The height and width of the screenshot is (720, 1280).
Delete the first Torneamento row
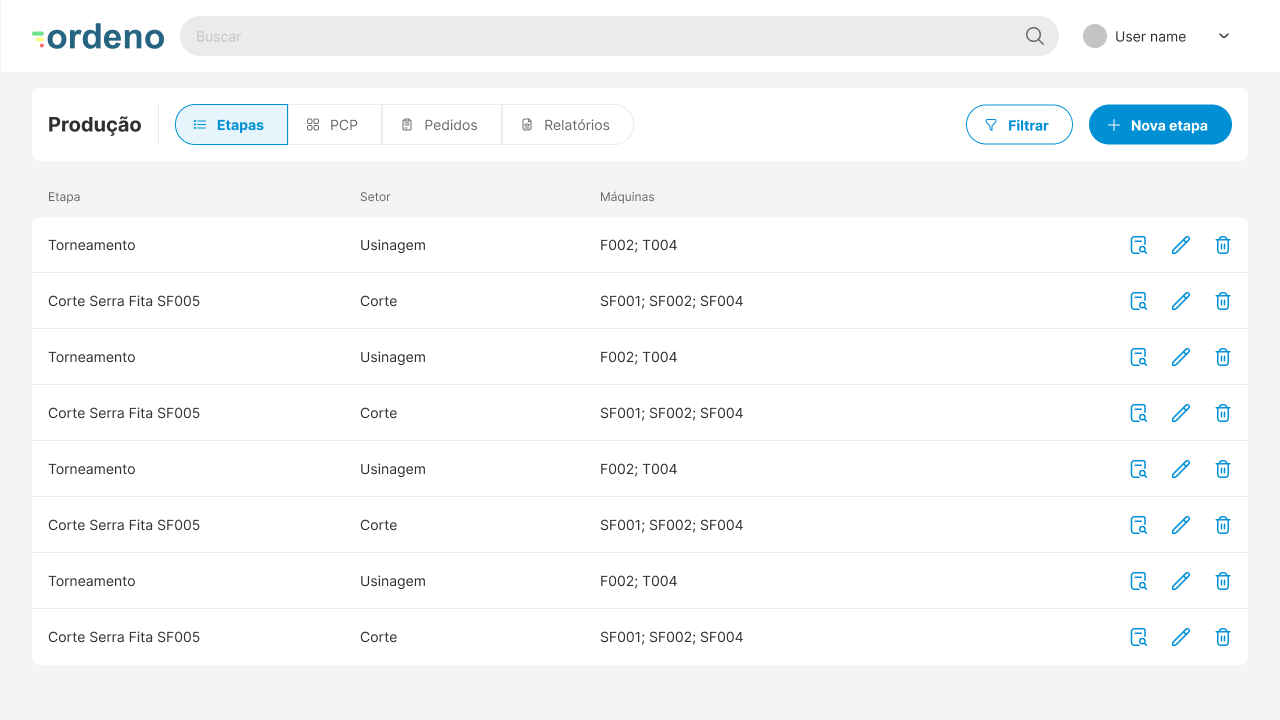point(1222,245)
